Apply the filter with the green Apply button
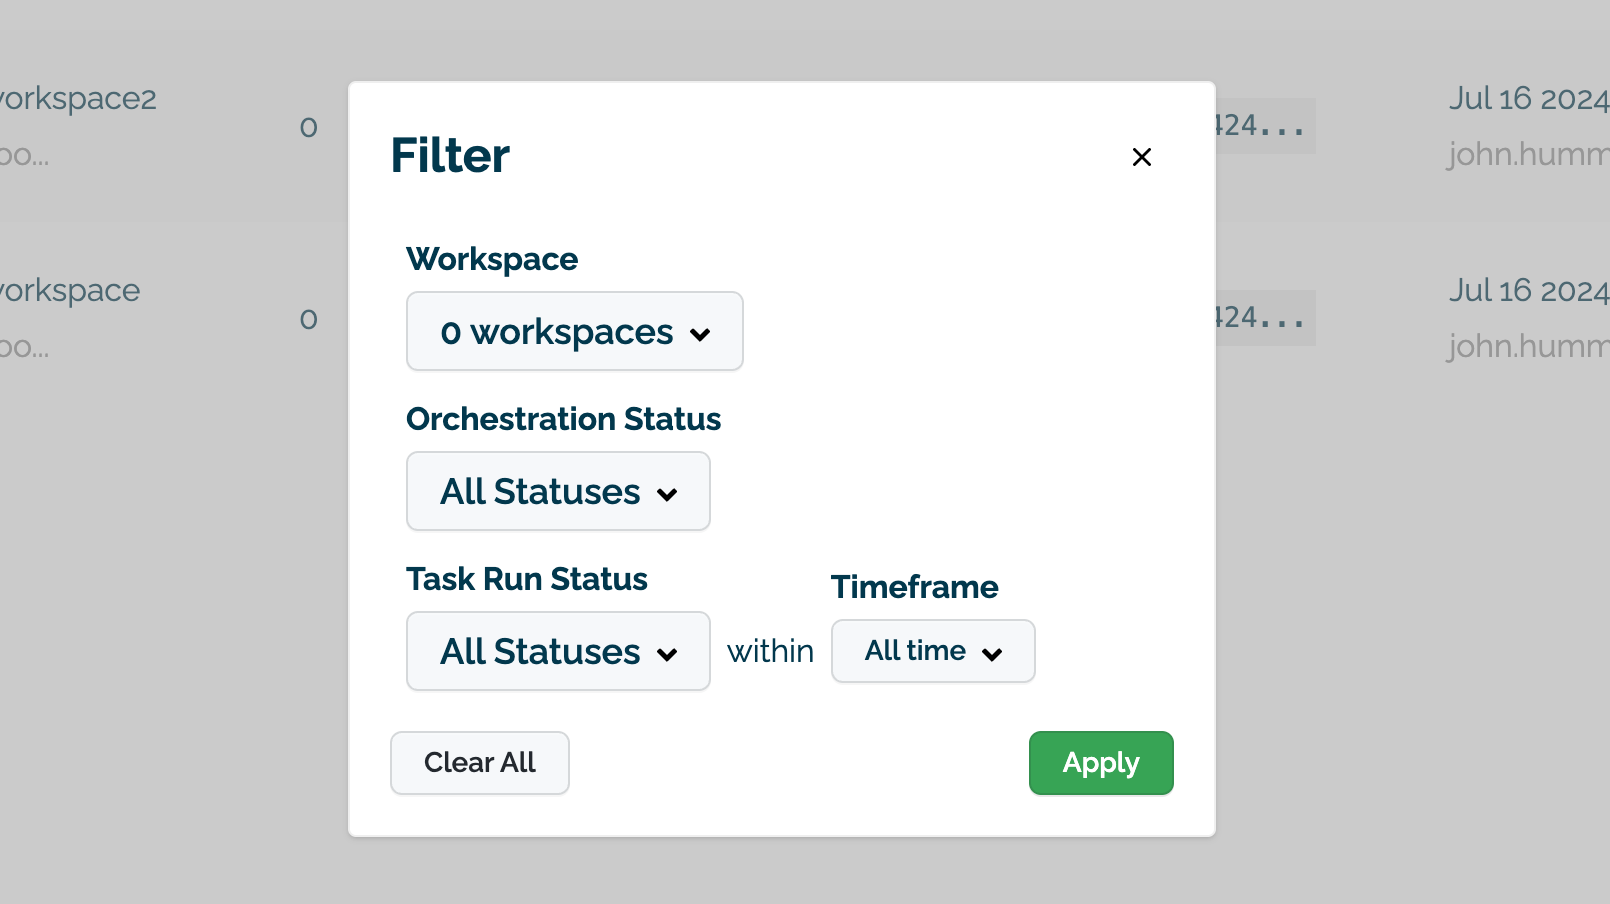Screen dimensions: 1610x904 (1100, 763)
